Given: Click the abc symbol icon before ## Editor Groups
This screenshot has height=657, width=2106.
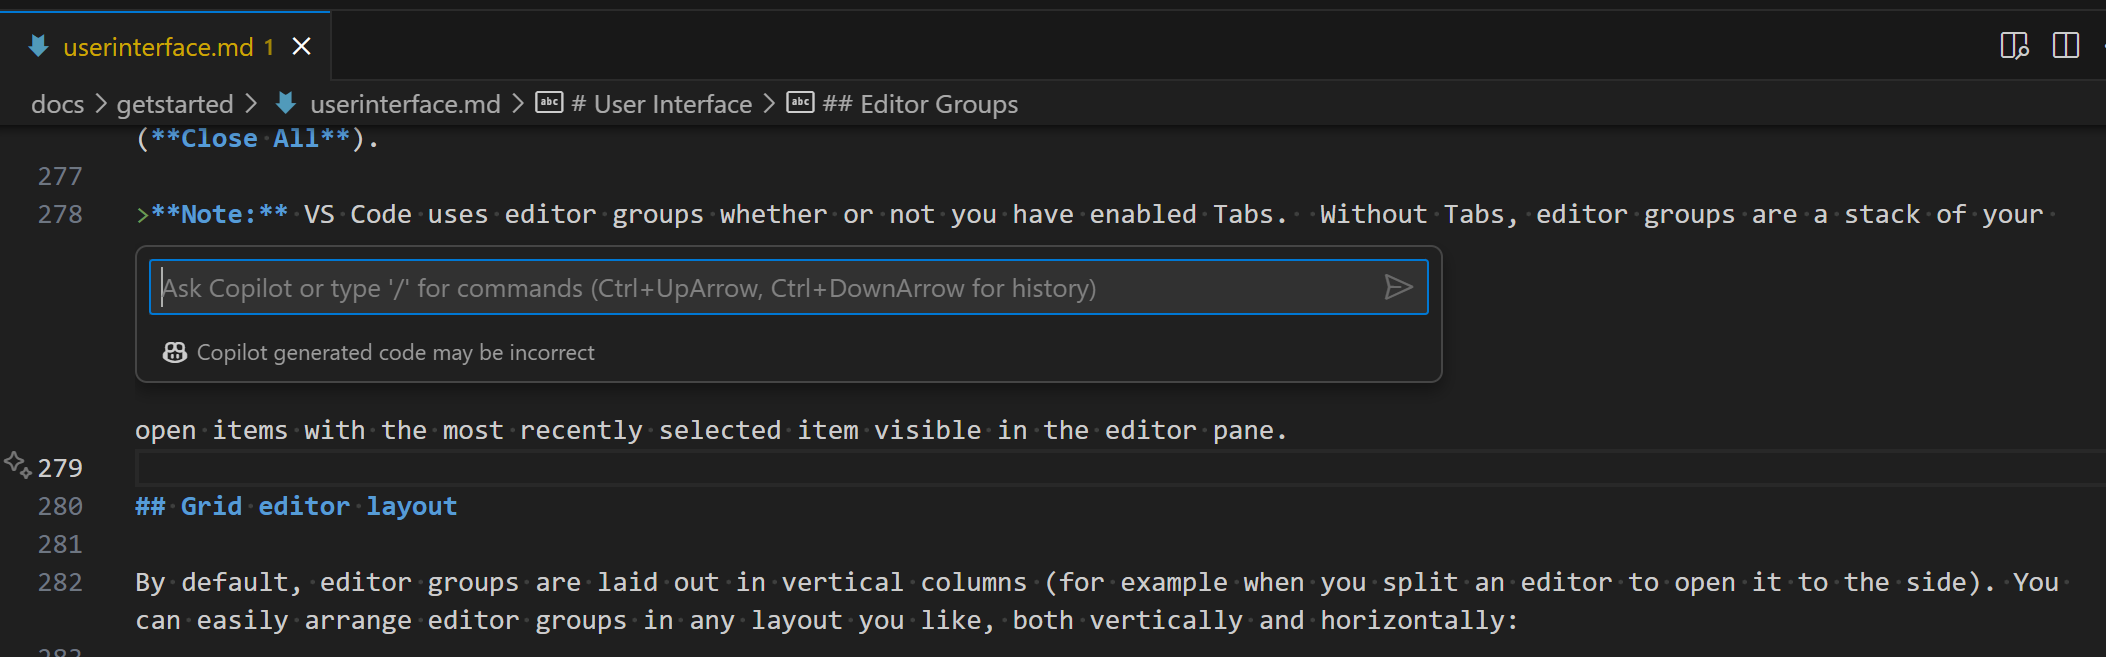Looking at the screenshot, I should pyautogui.click(x=800, y=103).
